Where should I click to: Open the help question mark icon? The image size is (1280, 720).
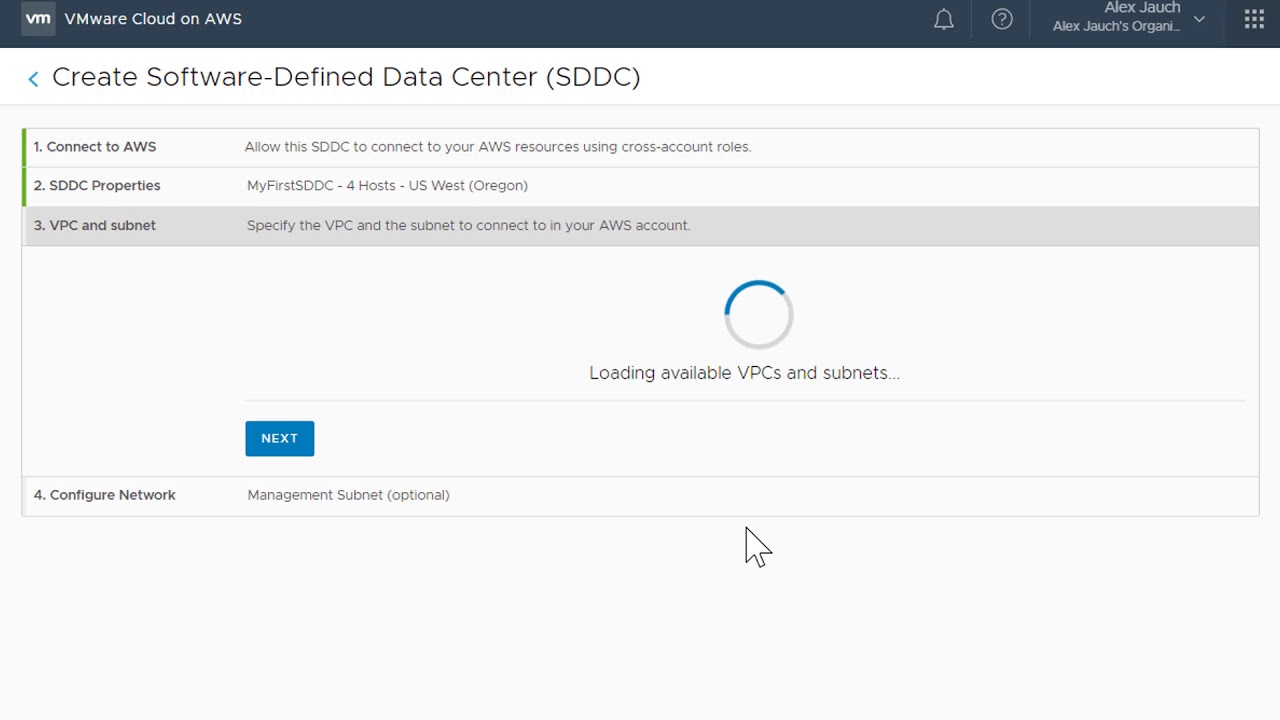[1002, 19]
